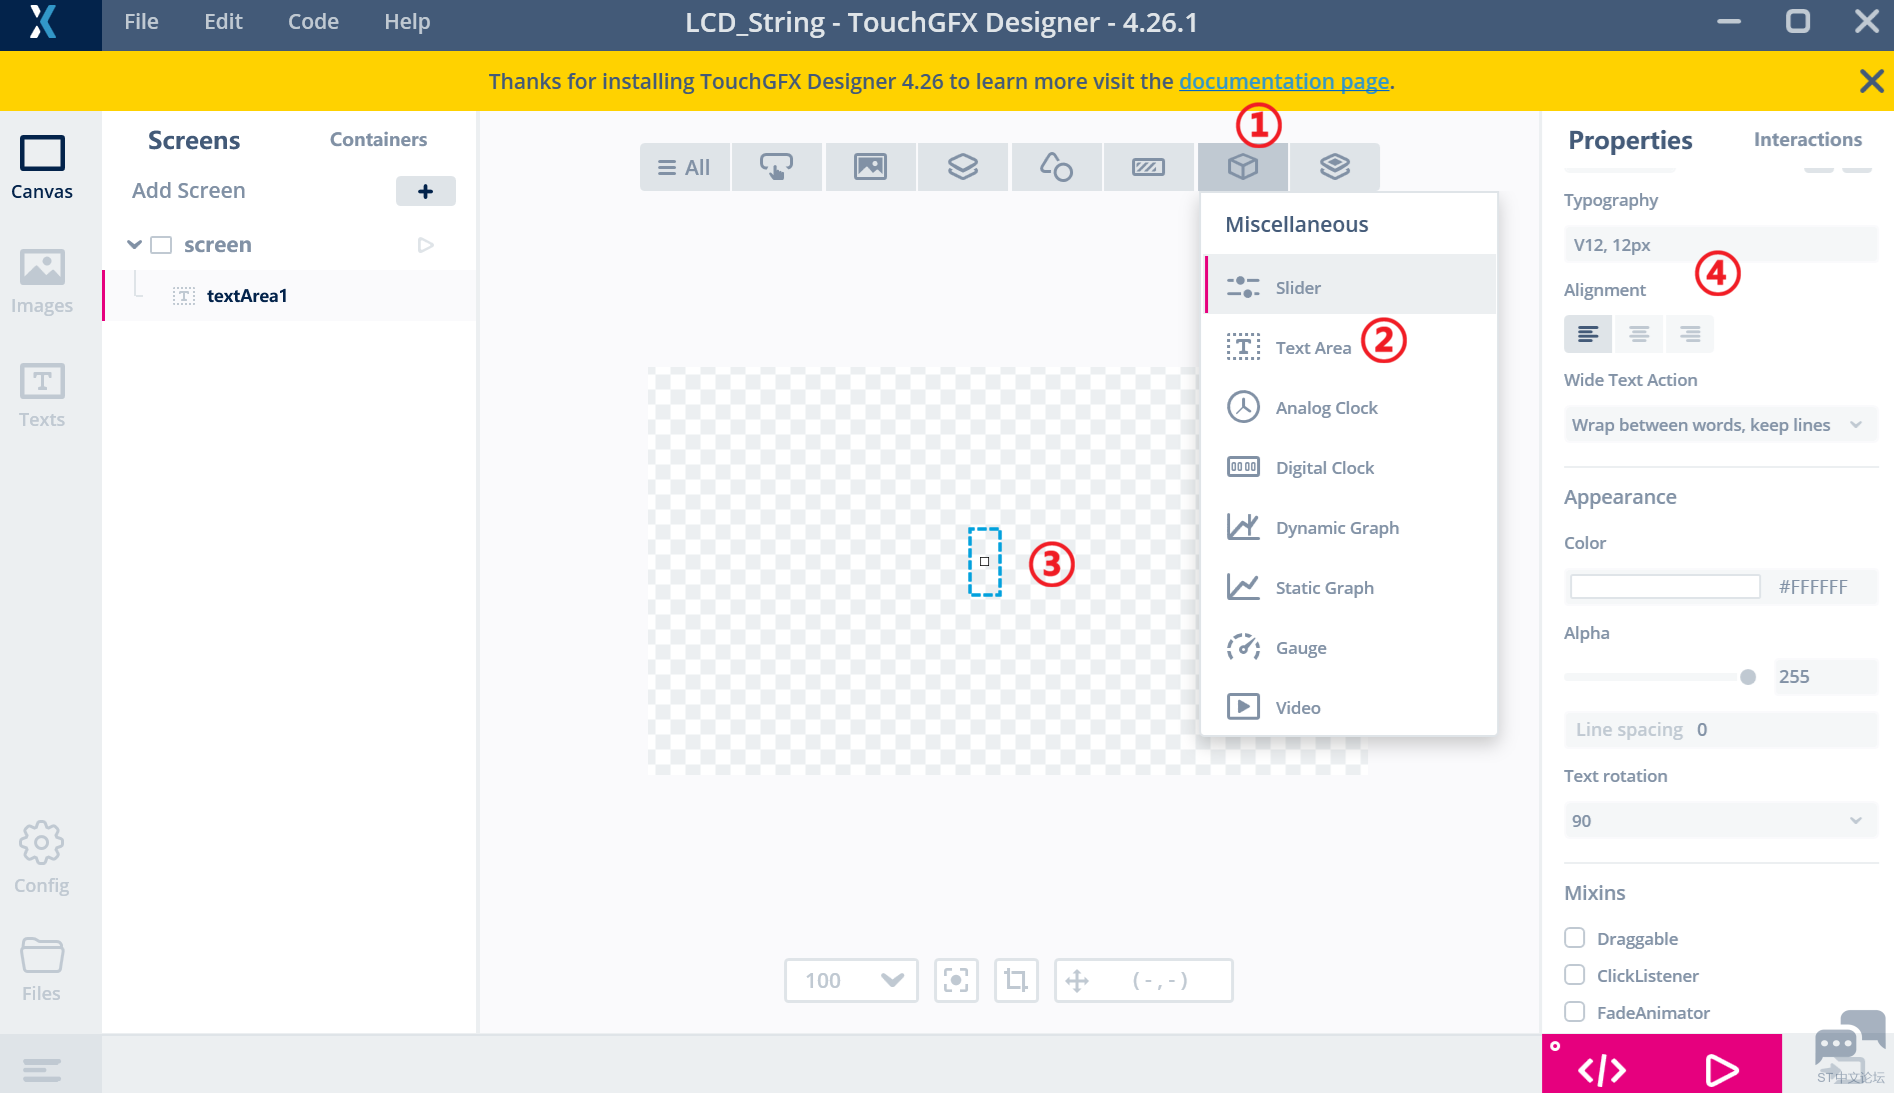Open the zoom level dropdown
Viewport: 1894px width, 1093px height.
click(851, 980)
